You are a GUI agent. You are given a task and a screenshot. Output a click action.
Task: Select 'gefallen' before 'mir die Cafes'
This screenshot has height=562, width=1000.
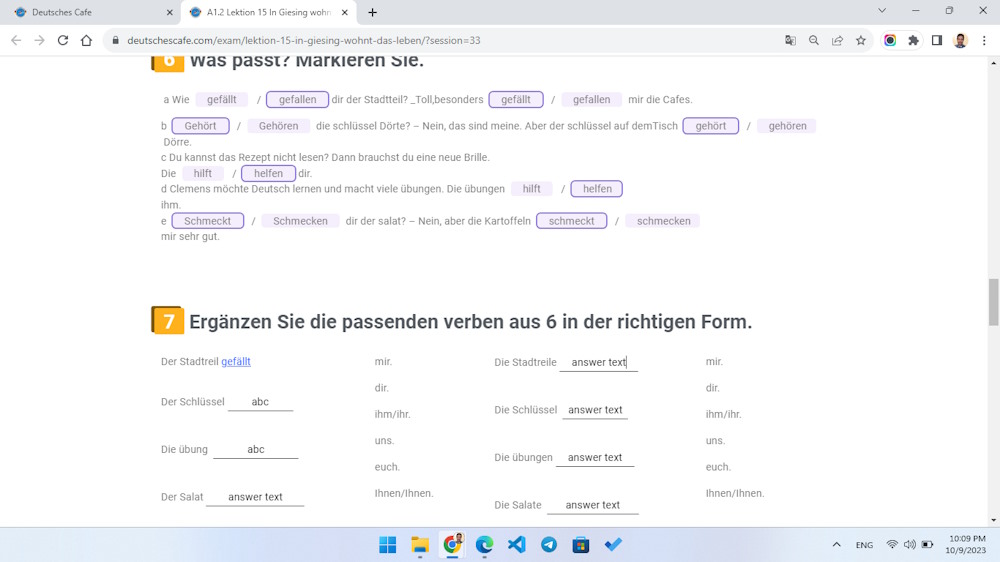click(x=591, y=100)
